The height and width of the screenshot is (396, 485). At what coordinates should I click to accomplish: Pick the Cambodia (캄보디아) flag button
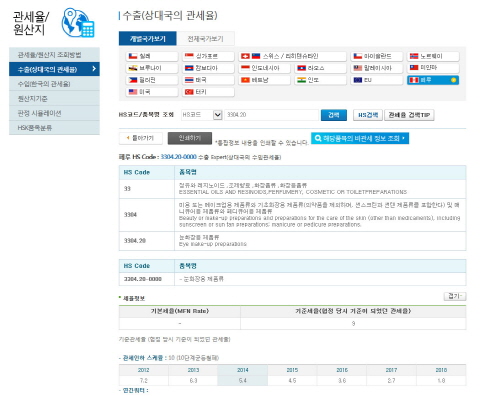point(208,68)
